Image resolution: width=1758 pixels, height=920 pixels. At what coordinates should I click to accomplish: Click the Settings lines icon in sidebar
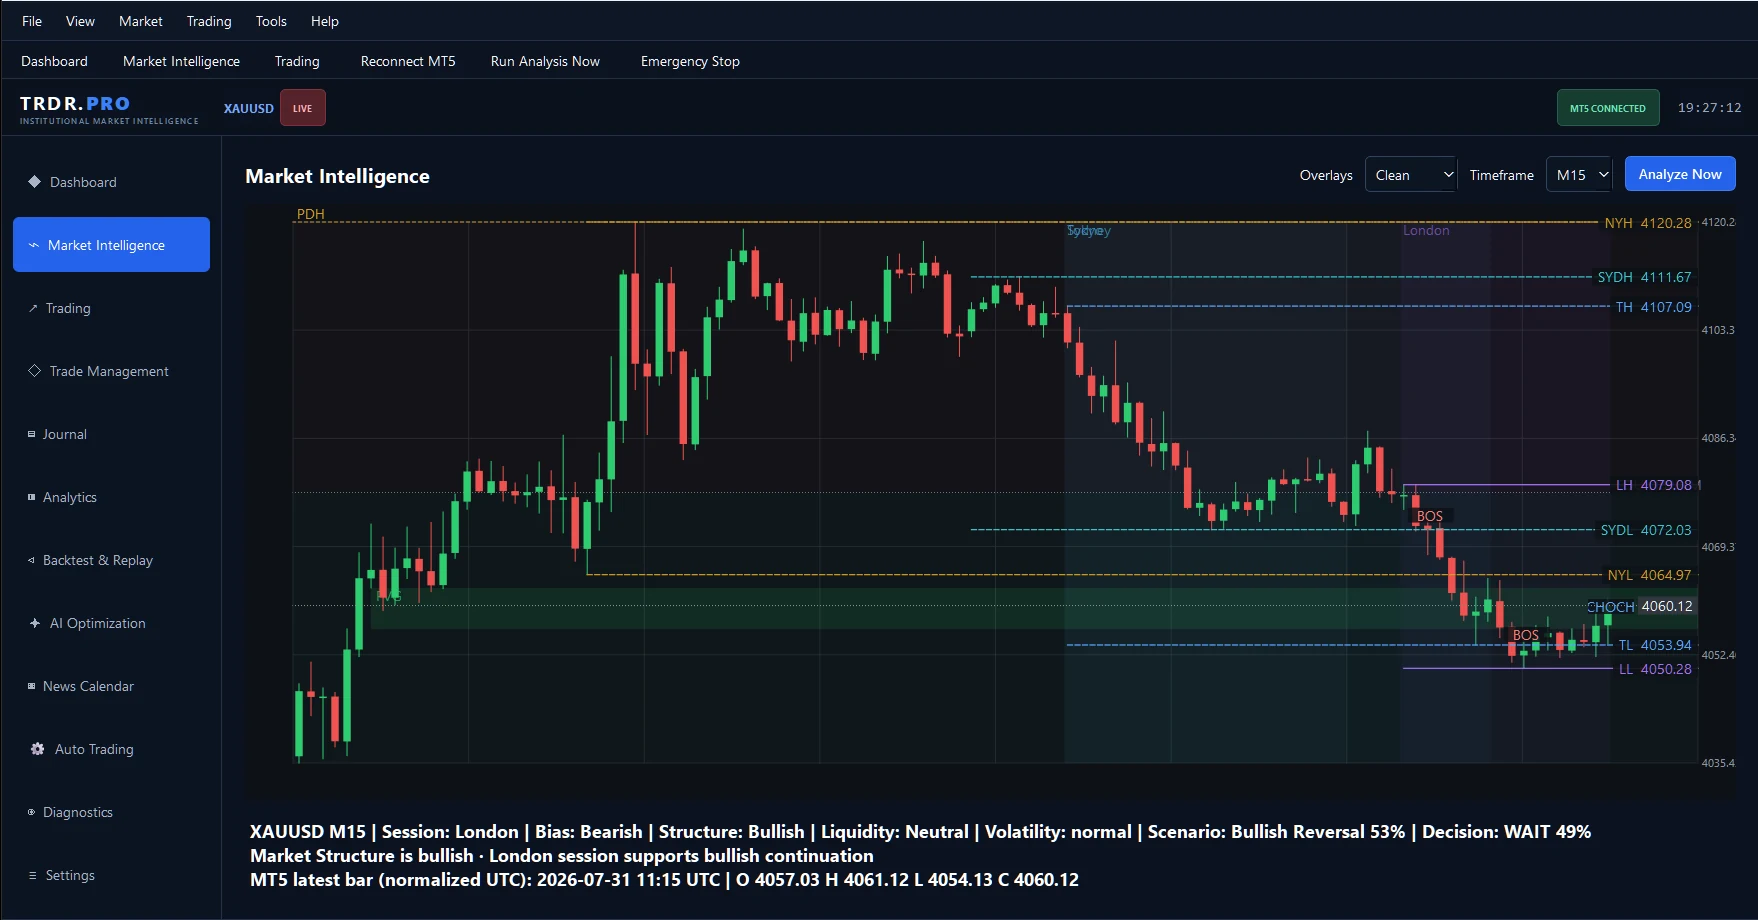(x=33, y=875)
